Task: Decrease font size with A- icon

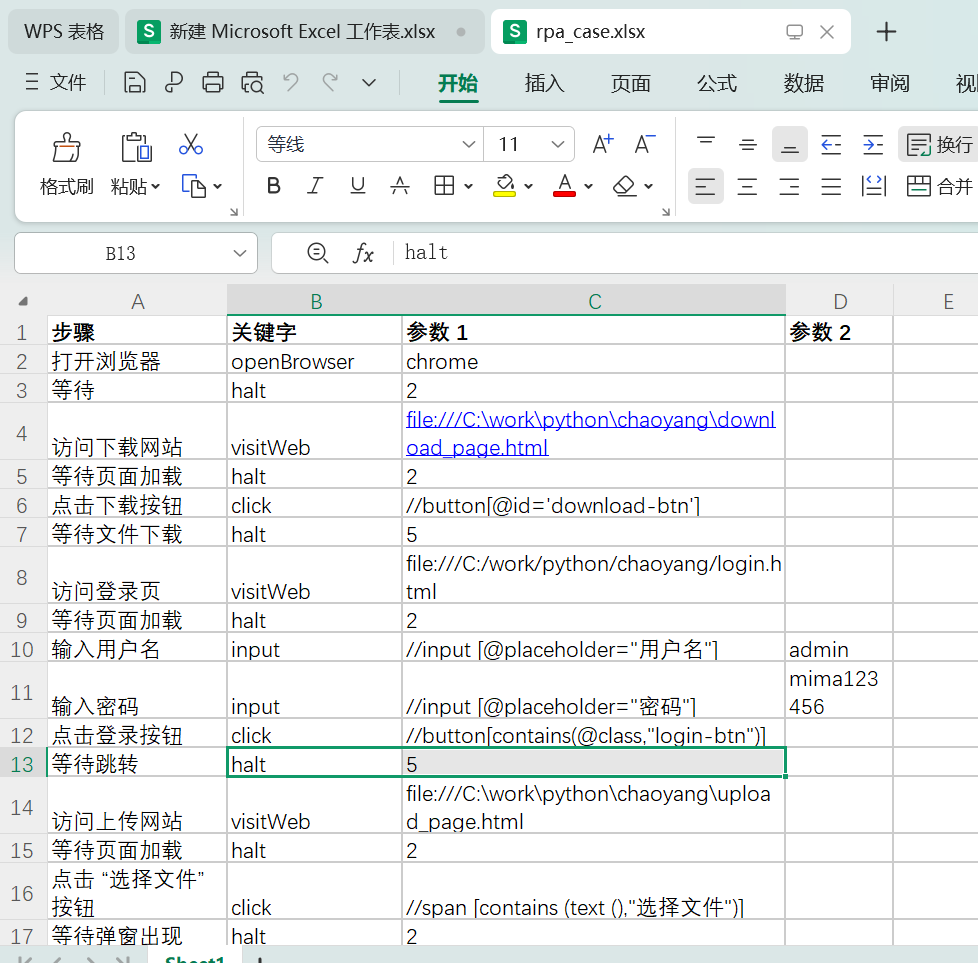Action: 644,144
